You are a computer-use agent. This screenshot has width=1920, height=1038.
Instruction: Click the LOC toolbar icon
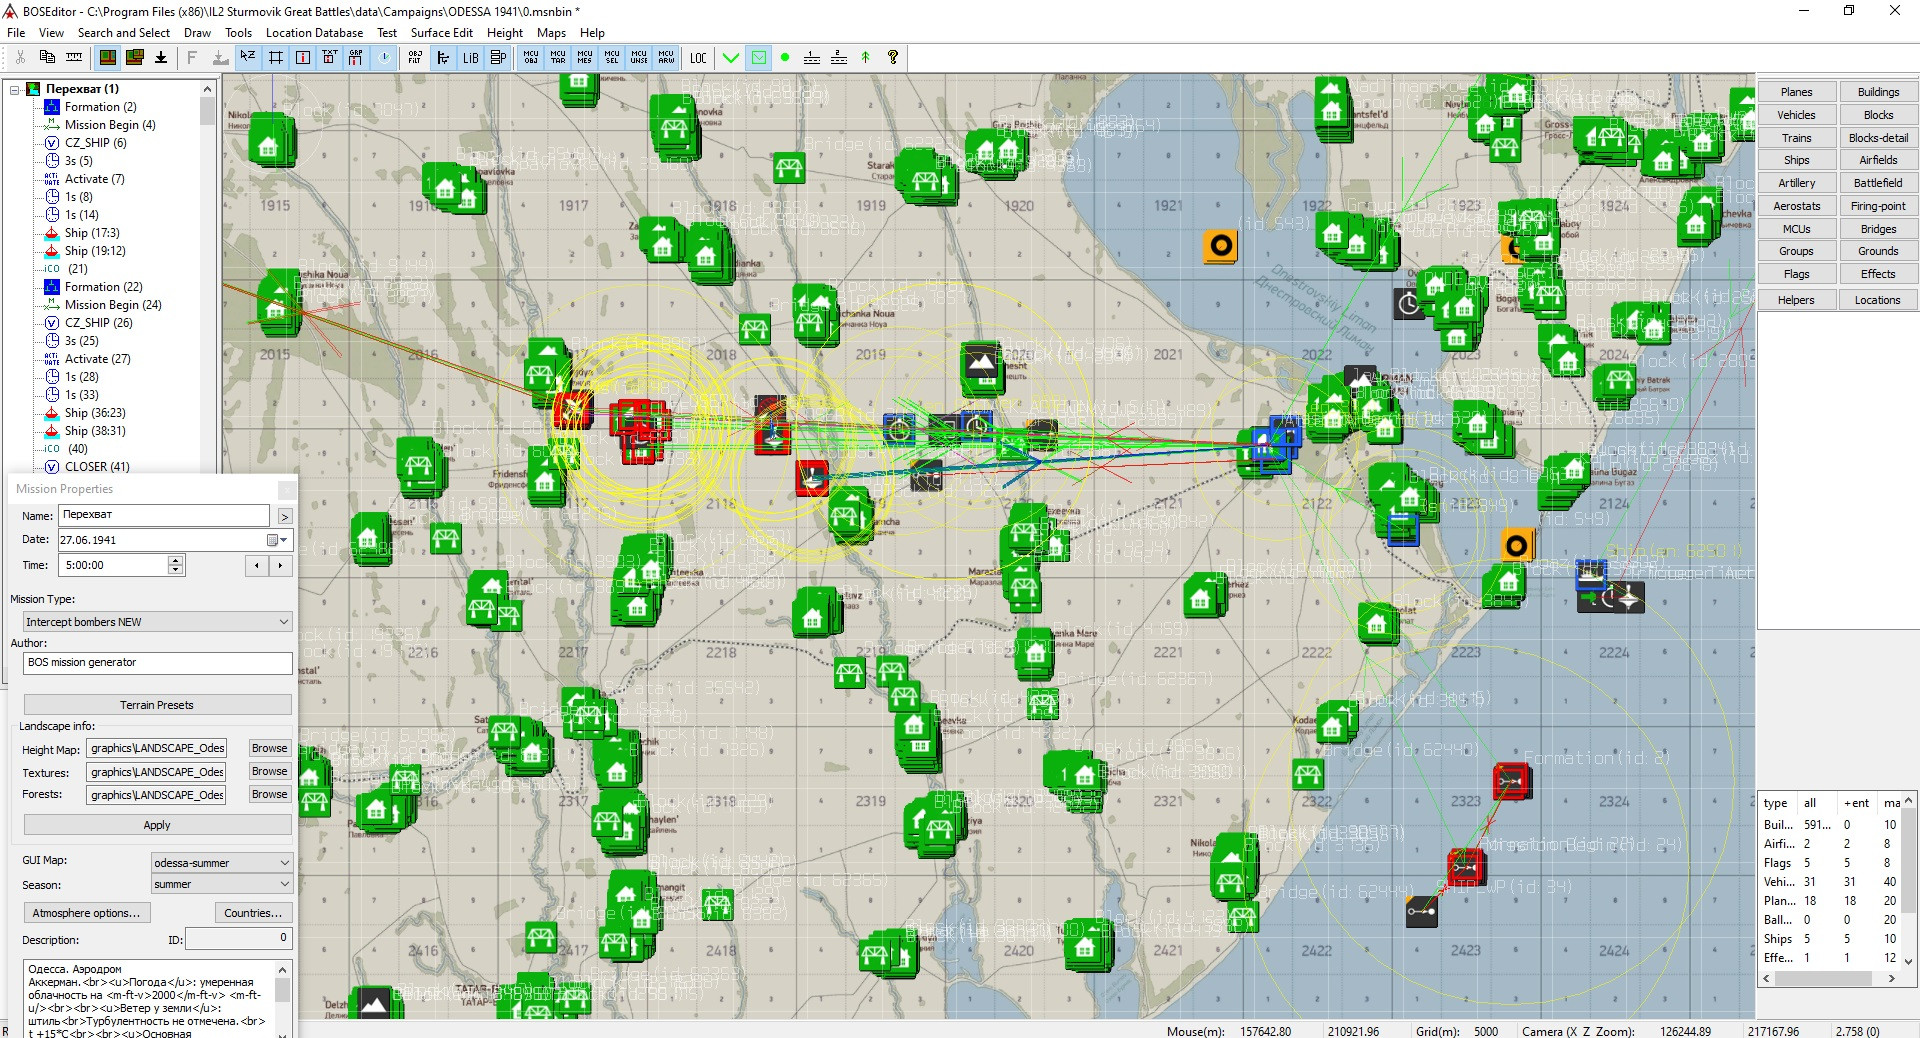(698, 57)
